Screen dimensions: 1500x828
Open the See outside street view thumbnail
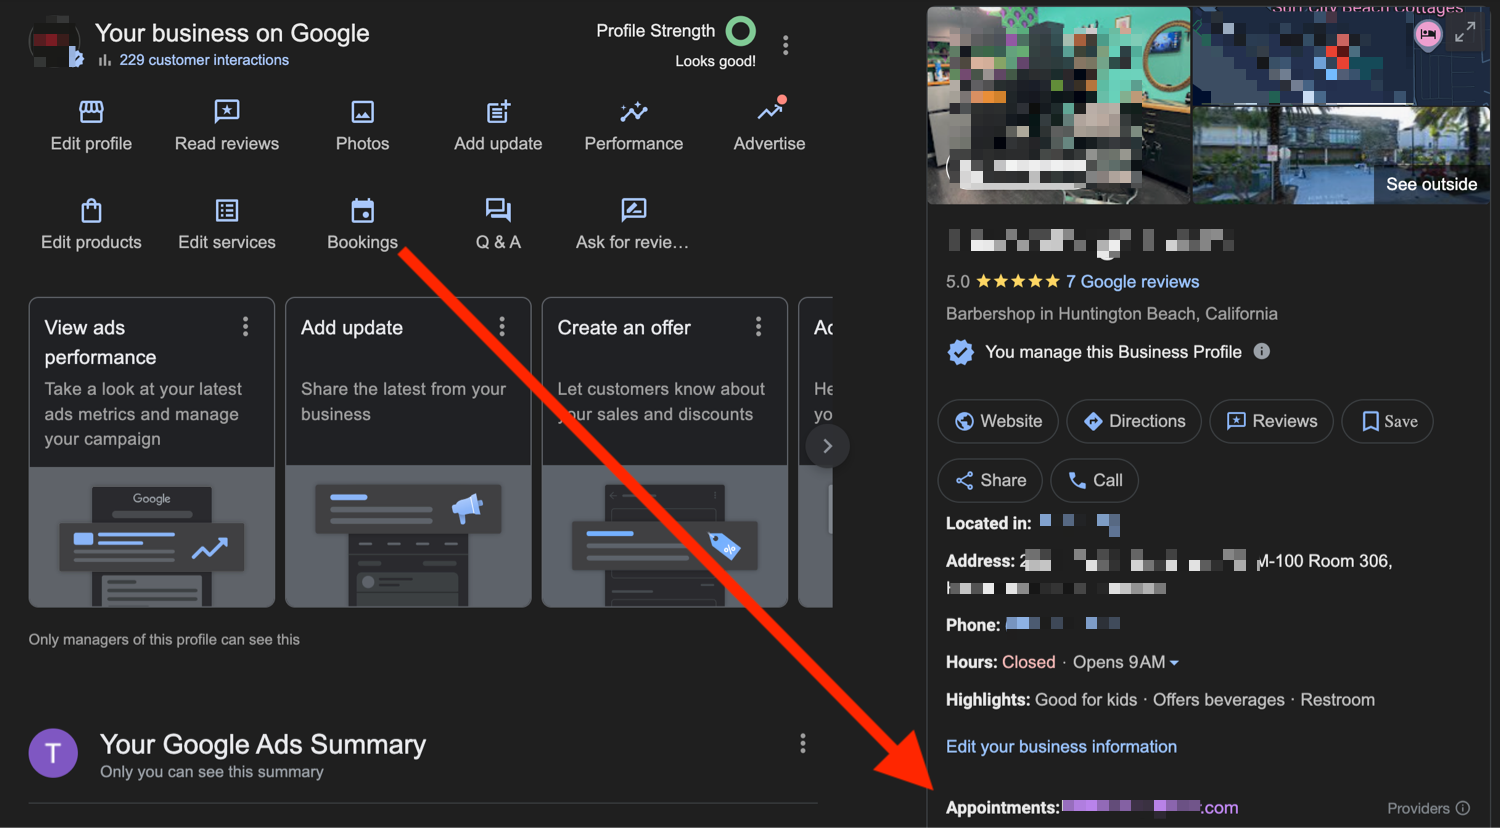click(x=1341, y=156)
